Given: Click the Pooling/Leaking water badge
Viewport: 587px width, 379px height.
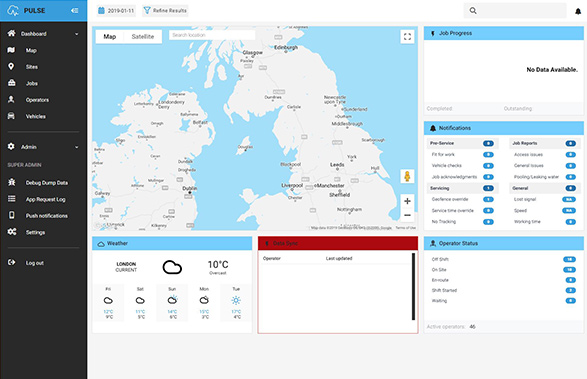Looking at the screenshot, I should point(571,177).
